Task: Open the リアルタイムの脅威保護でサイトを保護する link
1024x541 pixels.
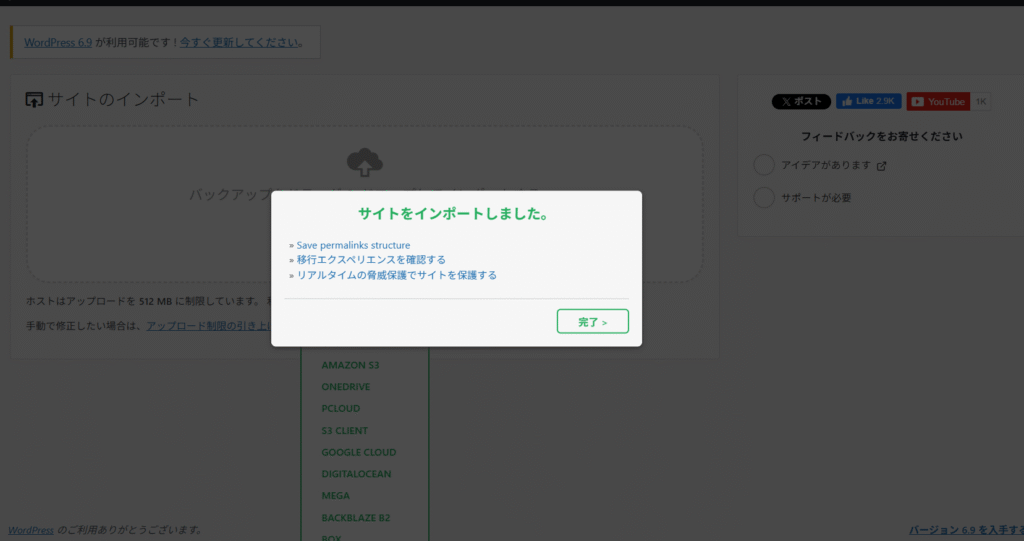Action: point(396,275)
